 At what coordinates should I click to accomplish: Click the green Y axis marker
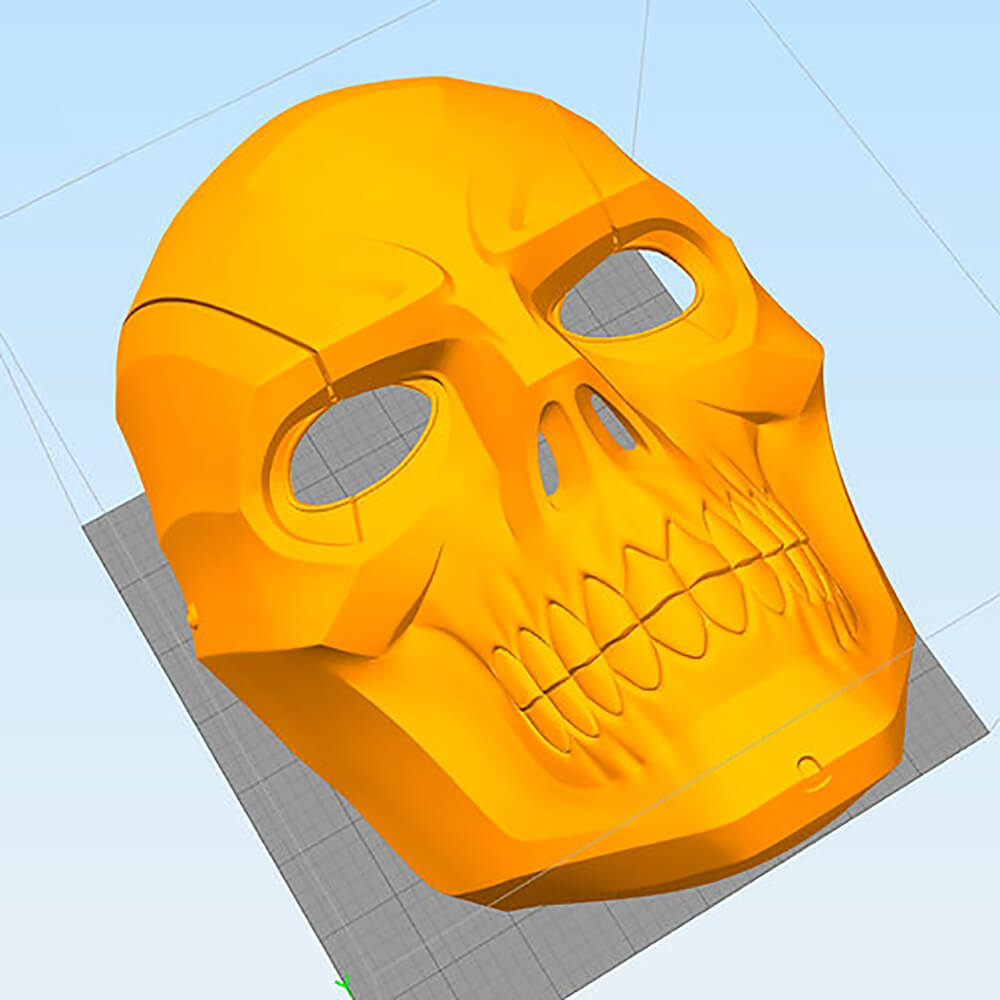tap(343, 984)
